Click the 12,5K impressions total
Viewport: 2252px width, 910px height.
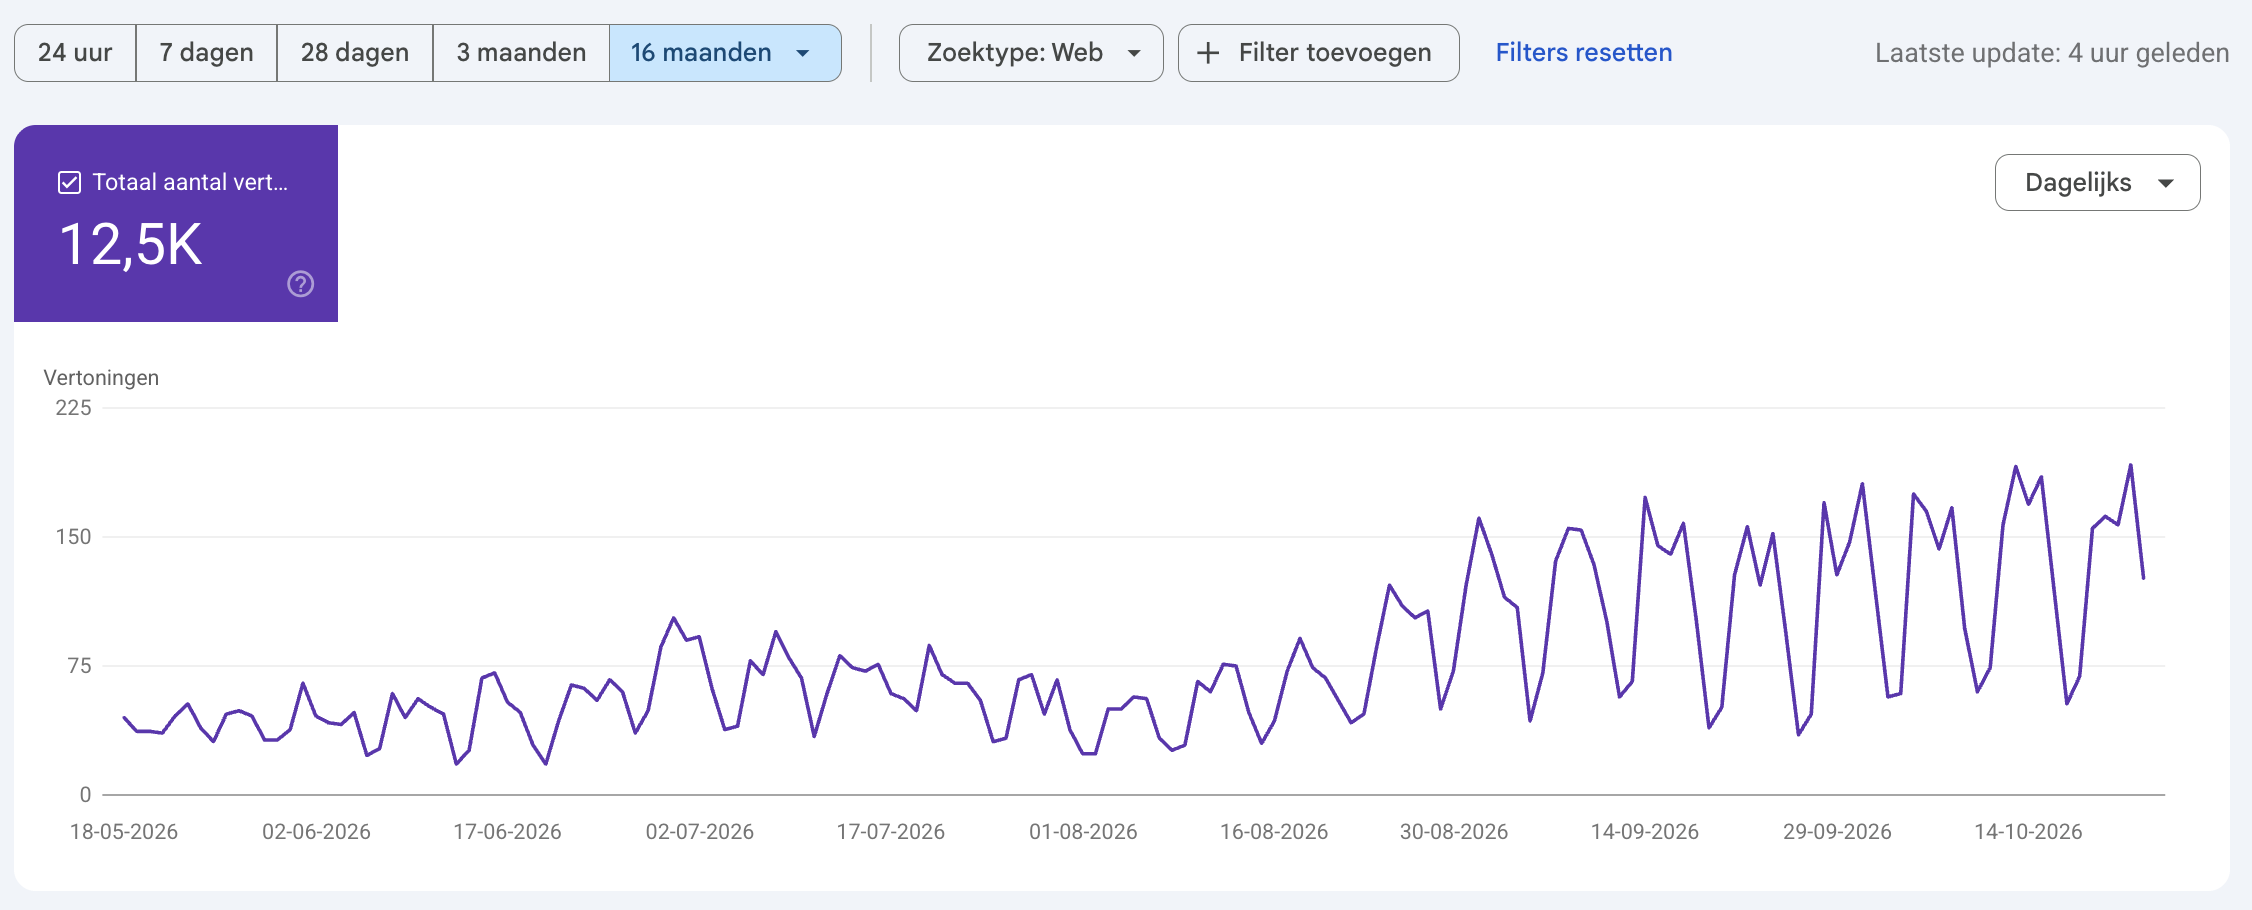click(131, 245)
